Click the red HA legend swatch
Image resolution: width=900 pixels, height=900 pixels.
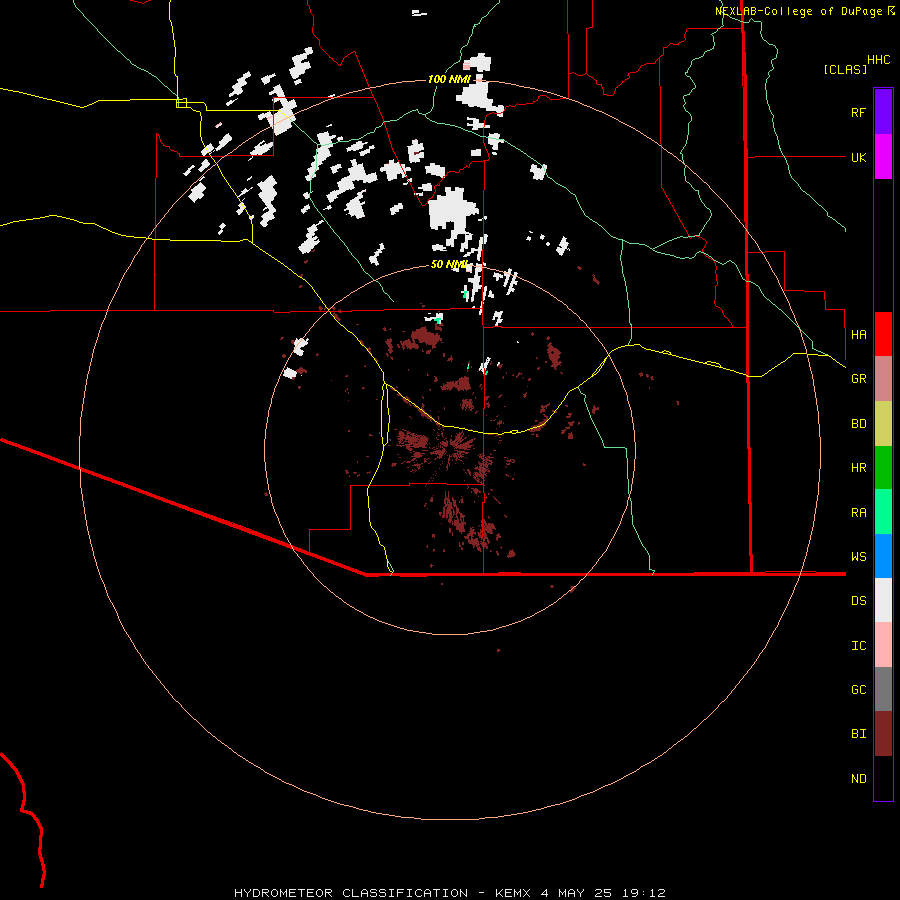pos(883,334)
